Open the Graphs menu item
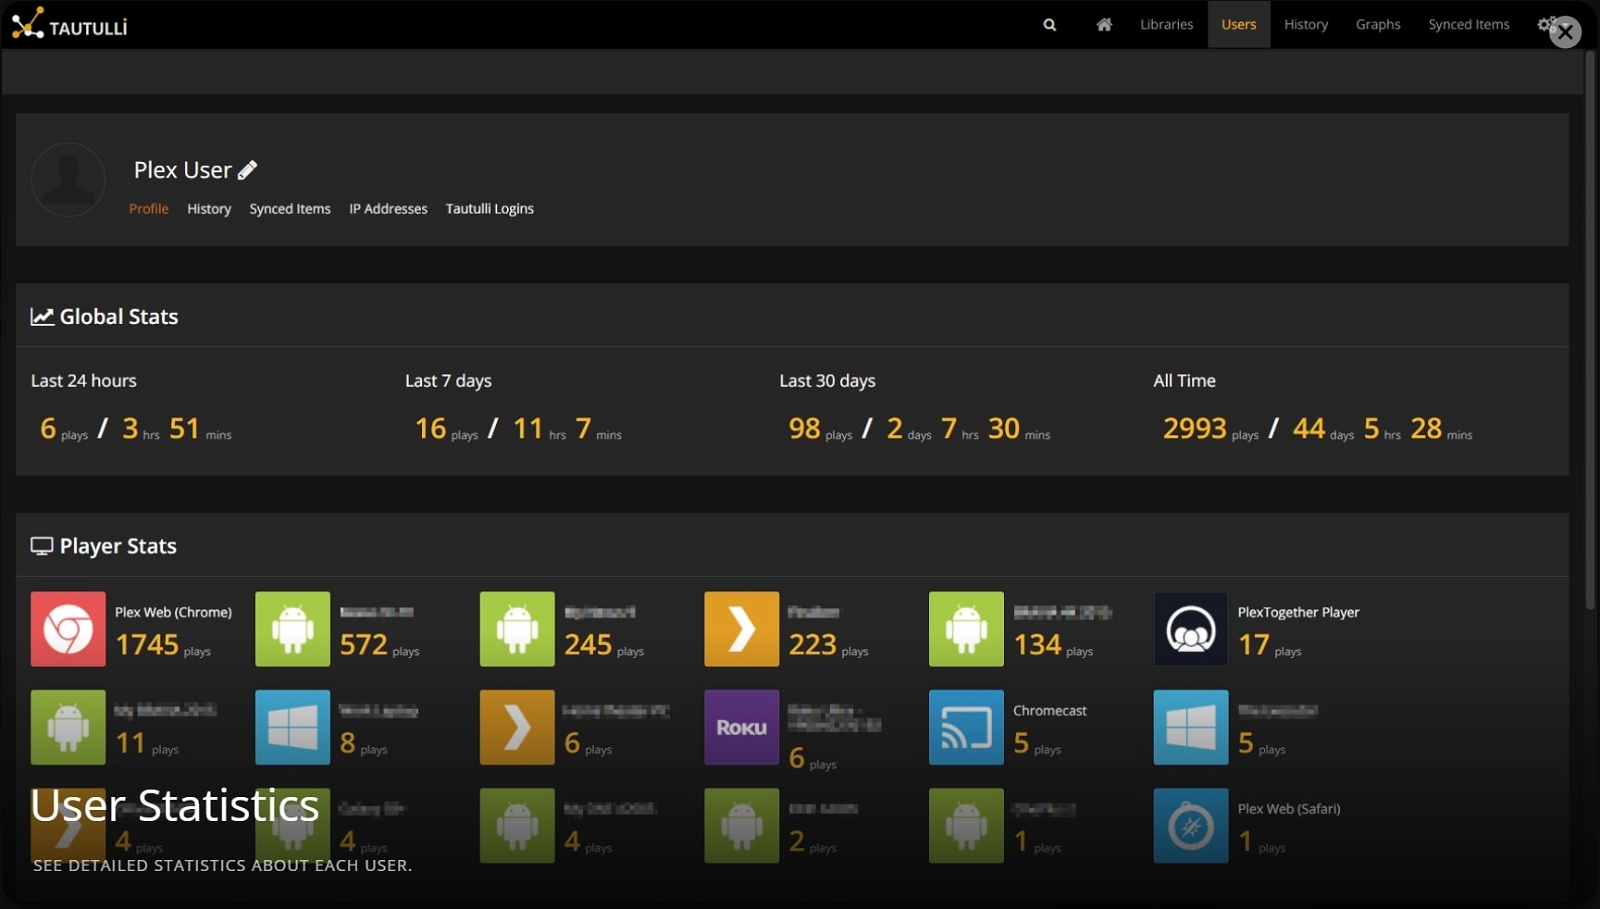This screenshot has width=1600, height=909. click(1378, 24)
